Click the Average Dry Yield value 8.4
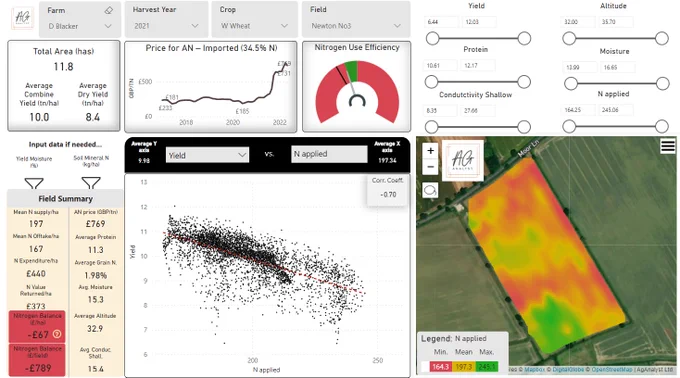 (92, 117)
